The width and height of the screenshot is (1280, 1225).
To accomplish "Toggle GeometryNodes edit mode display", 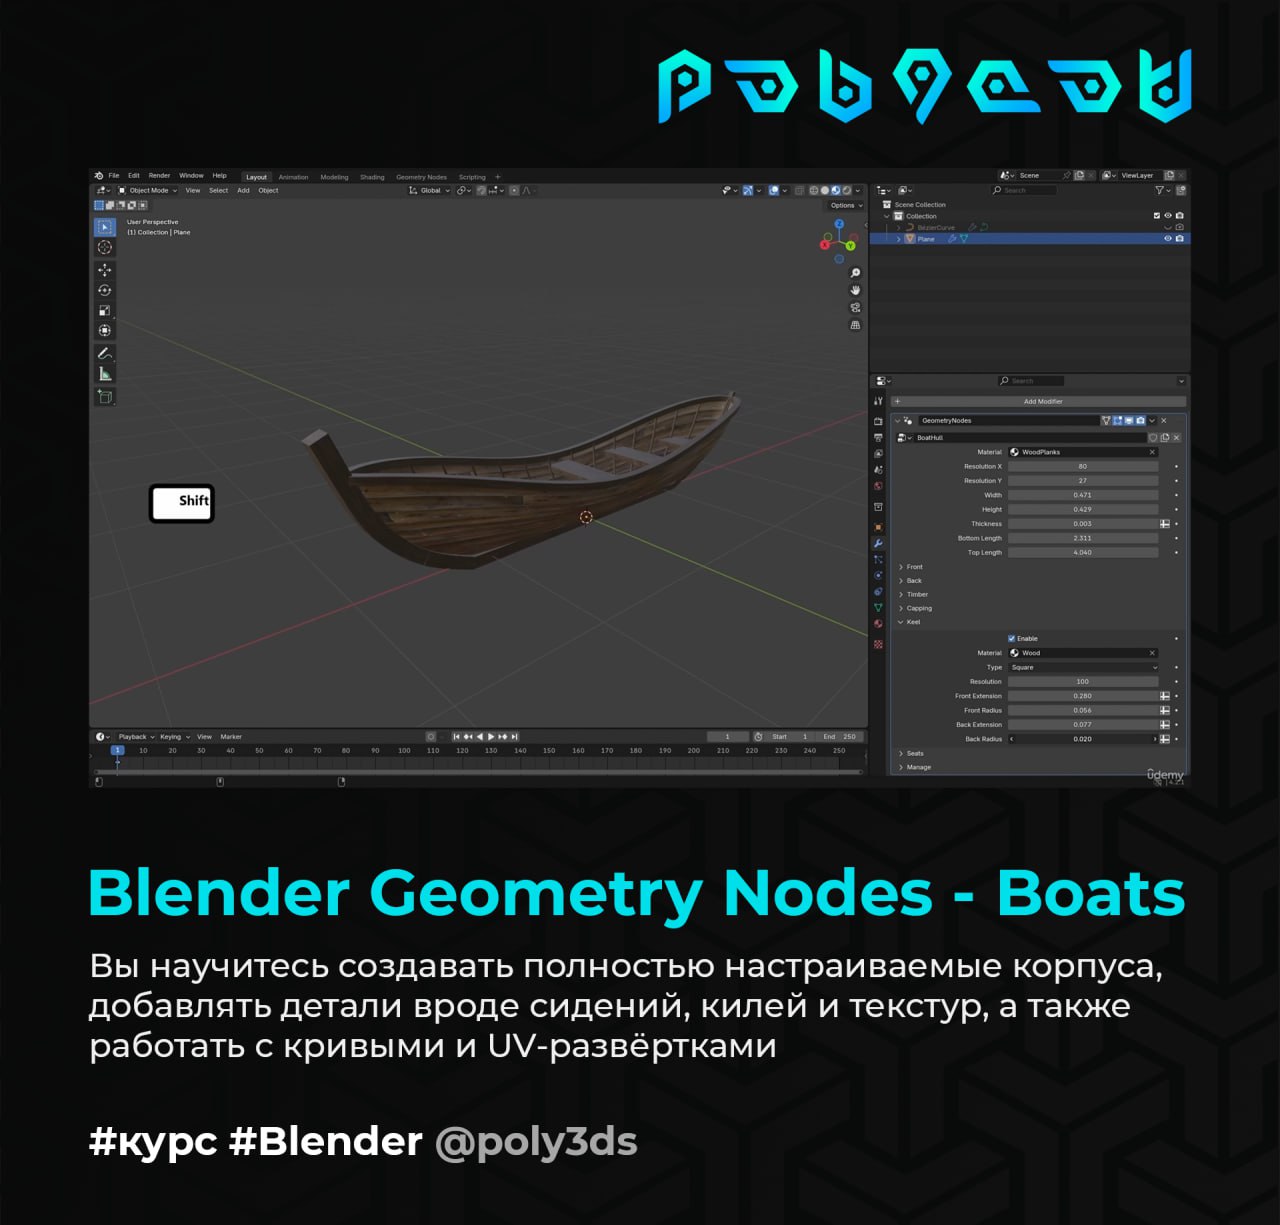I will (1117, 420).
